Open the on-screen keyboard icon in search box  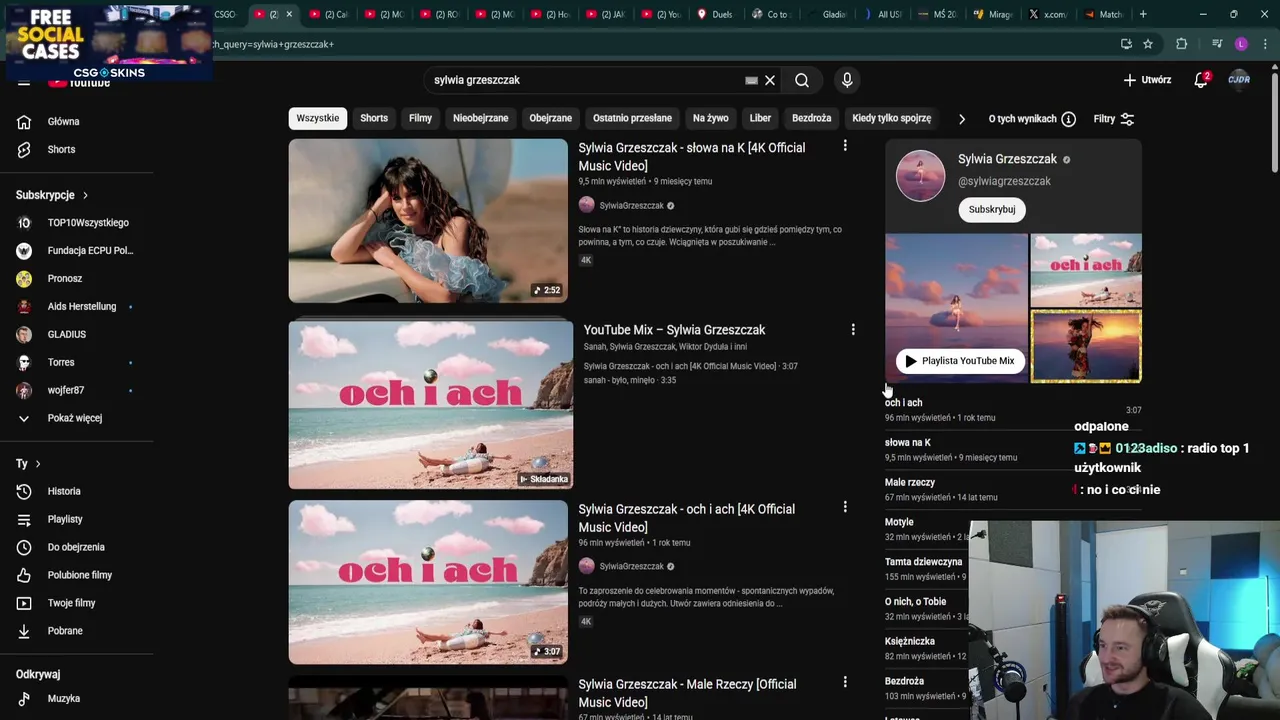coord(751,80)
